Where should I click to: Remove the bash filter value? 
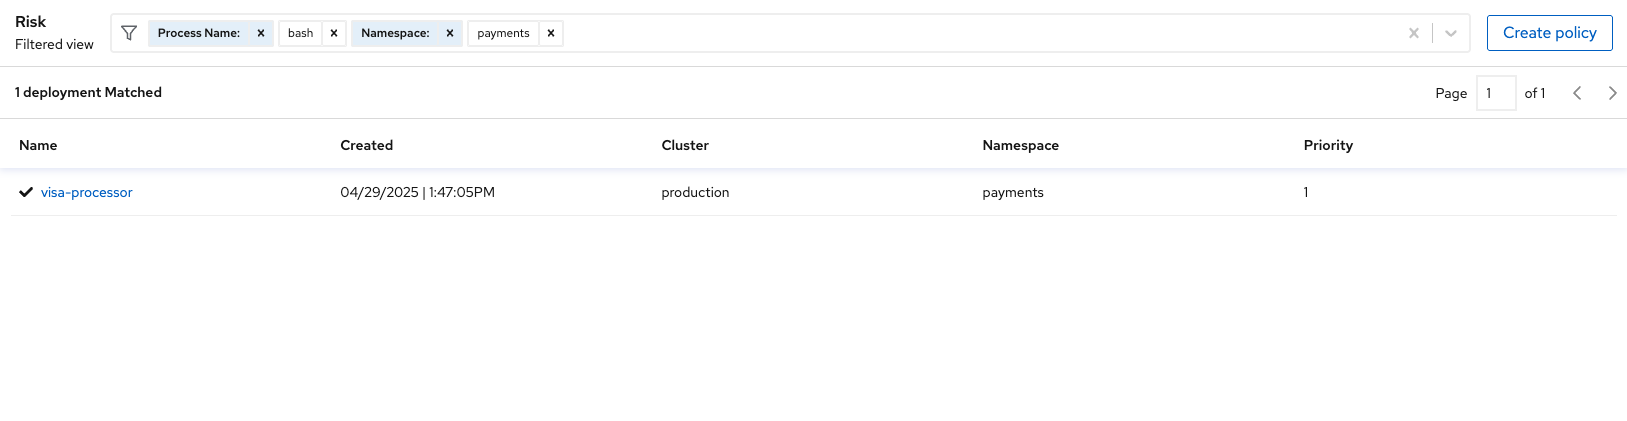tap(334, 33)
